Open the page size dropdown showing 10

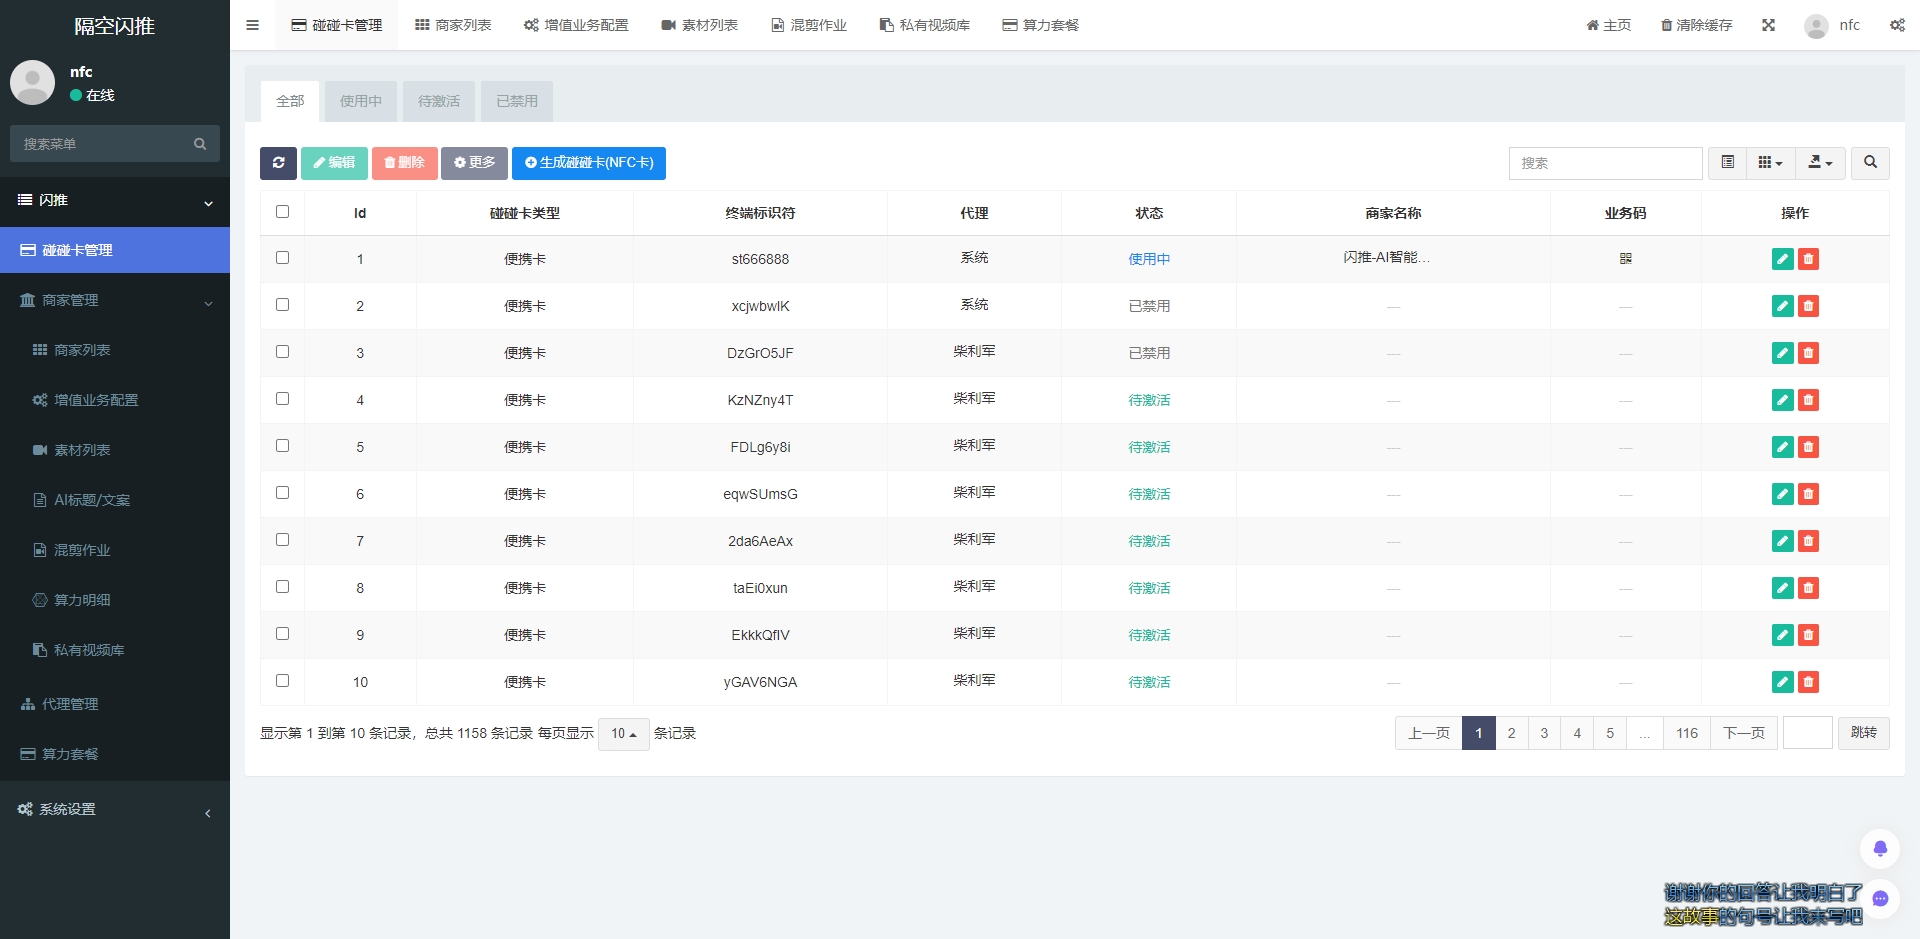(623, 734)
